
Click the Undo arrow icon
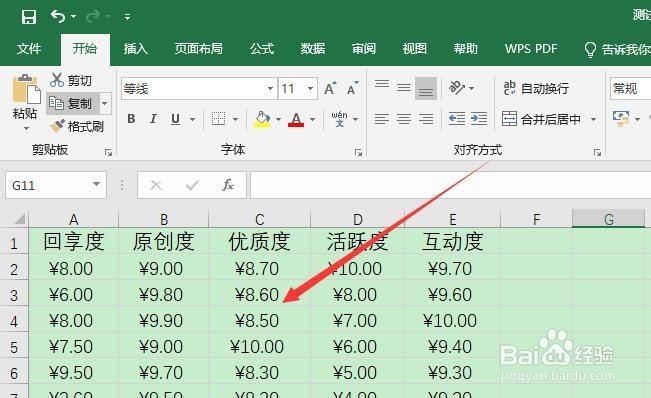pos(58,16)
